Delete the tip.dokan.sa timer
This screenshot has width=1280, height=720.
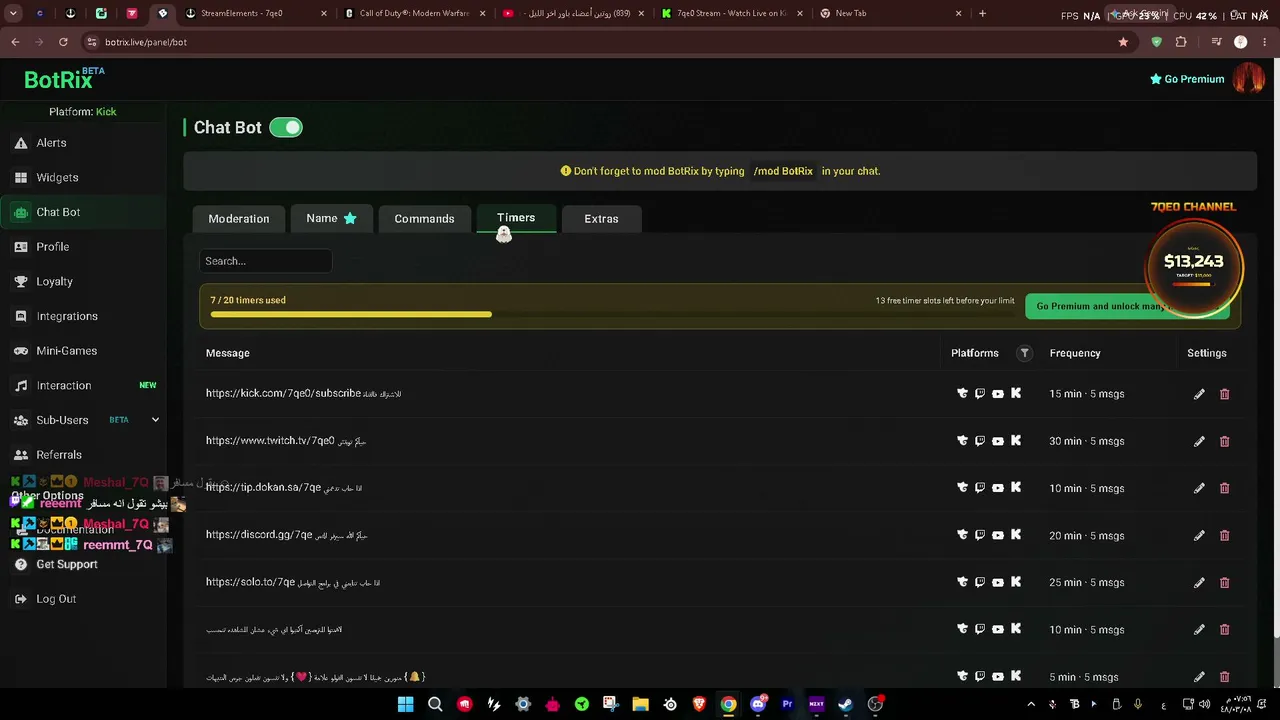[x=1224, y=488]
